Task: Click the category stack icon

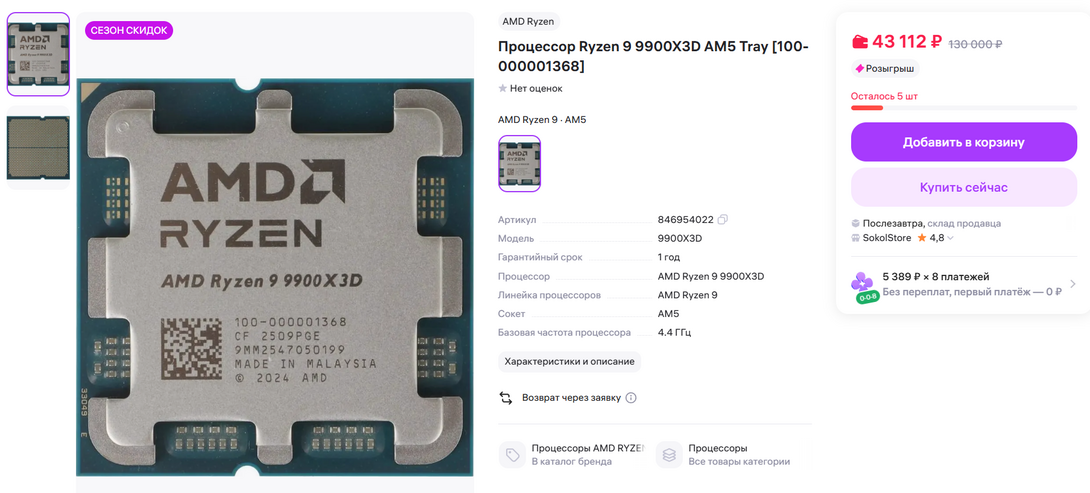Action: [669, 455]
